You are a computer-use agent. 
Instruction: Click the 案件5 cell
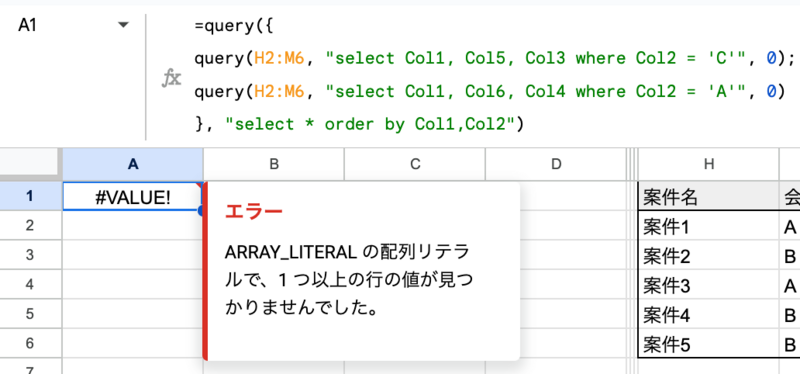pos(709,343)
